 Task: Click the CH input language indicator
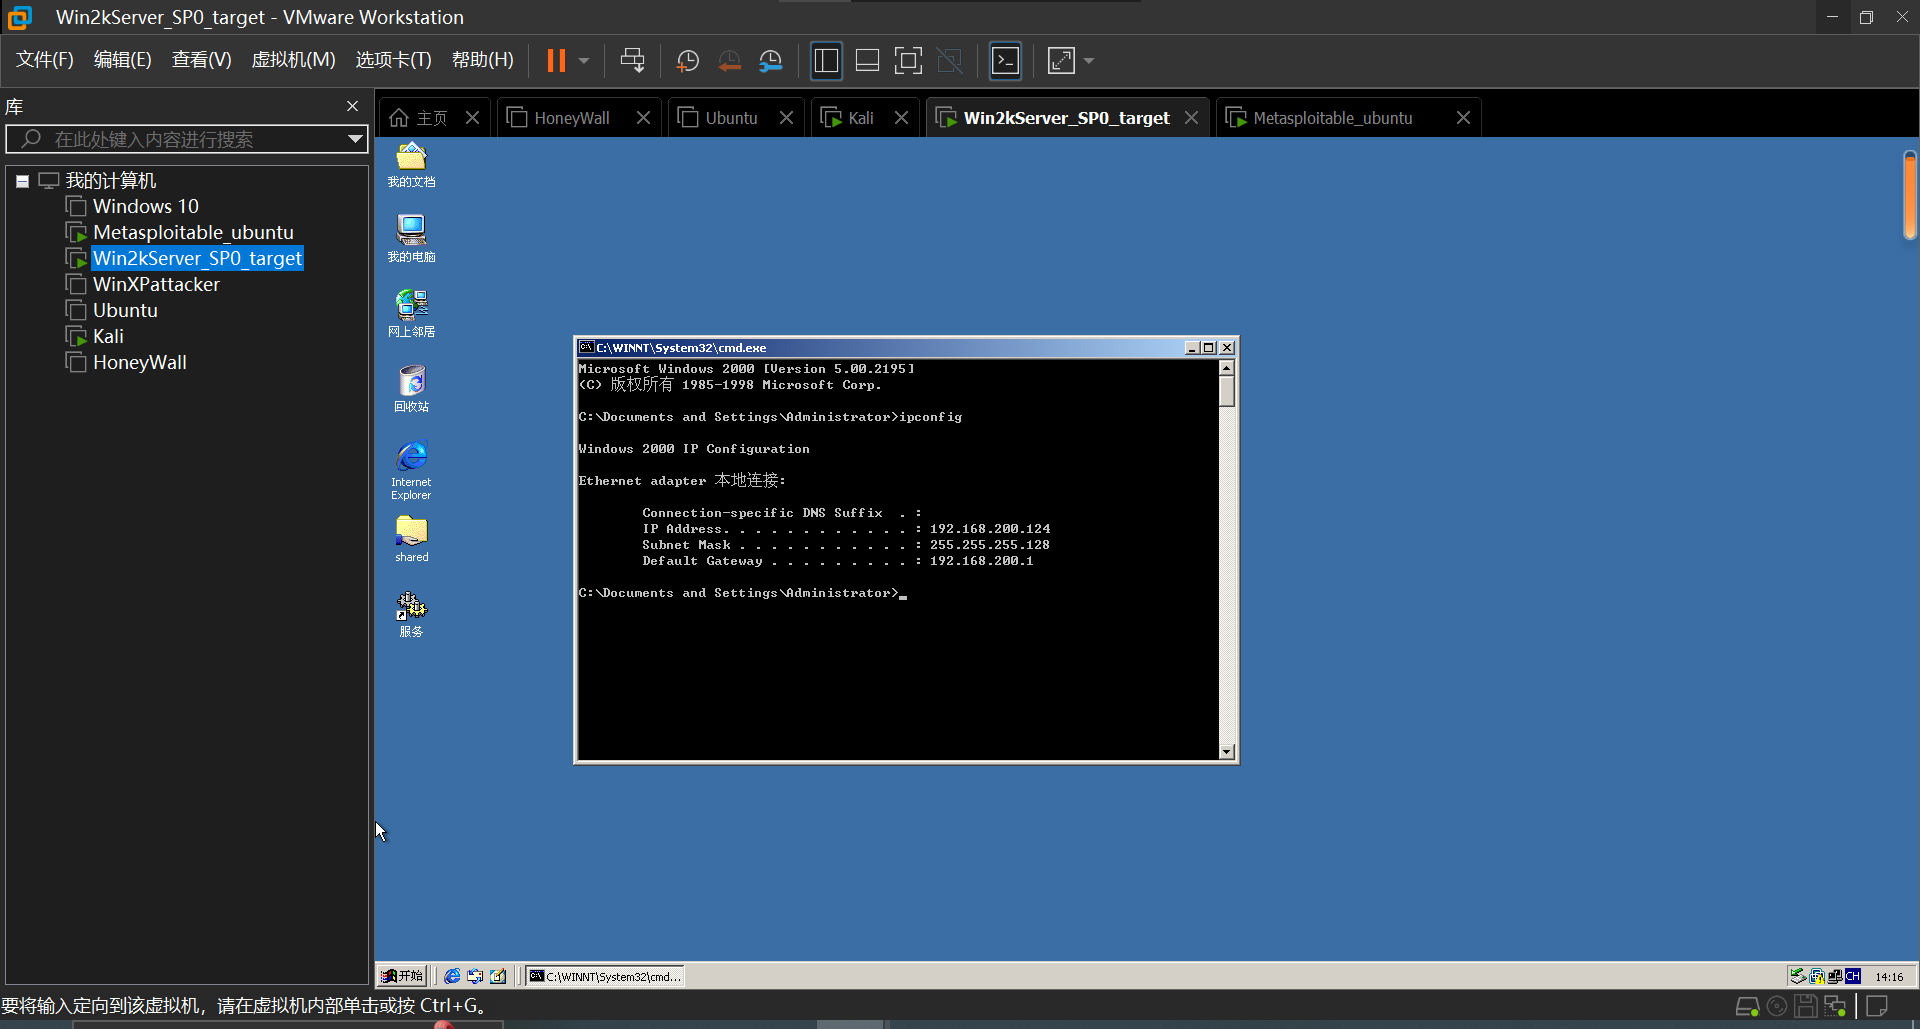pos(1853,976)
